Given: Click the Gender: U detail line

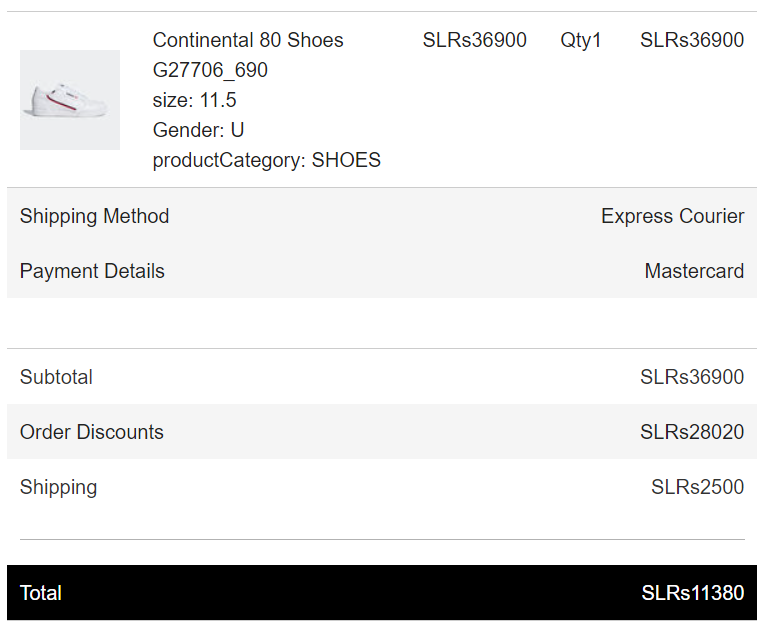Looking at the screenshot, I should [198, 130].
